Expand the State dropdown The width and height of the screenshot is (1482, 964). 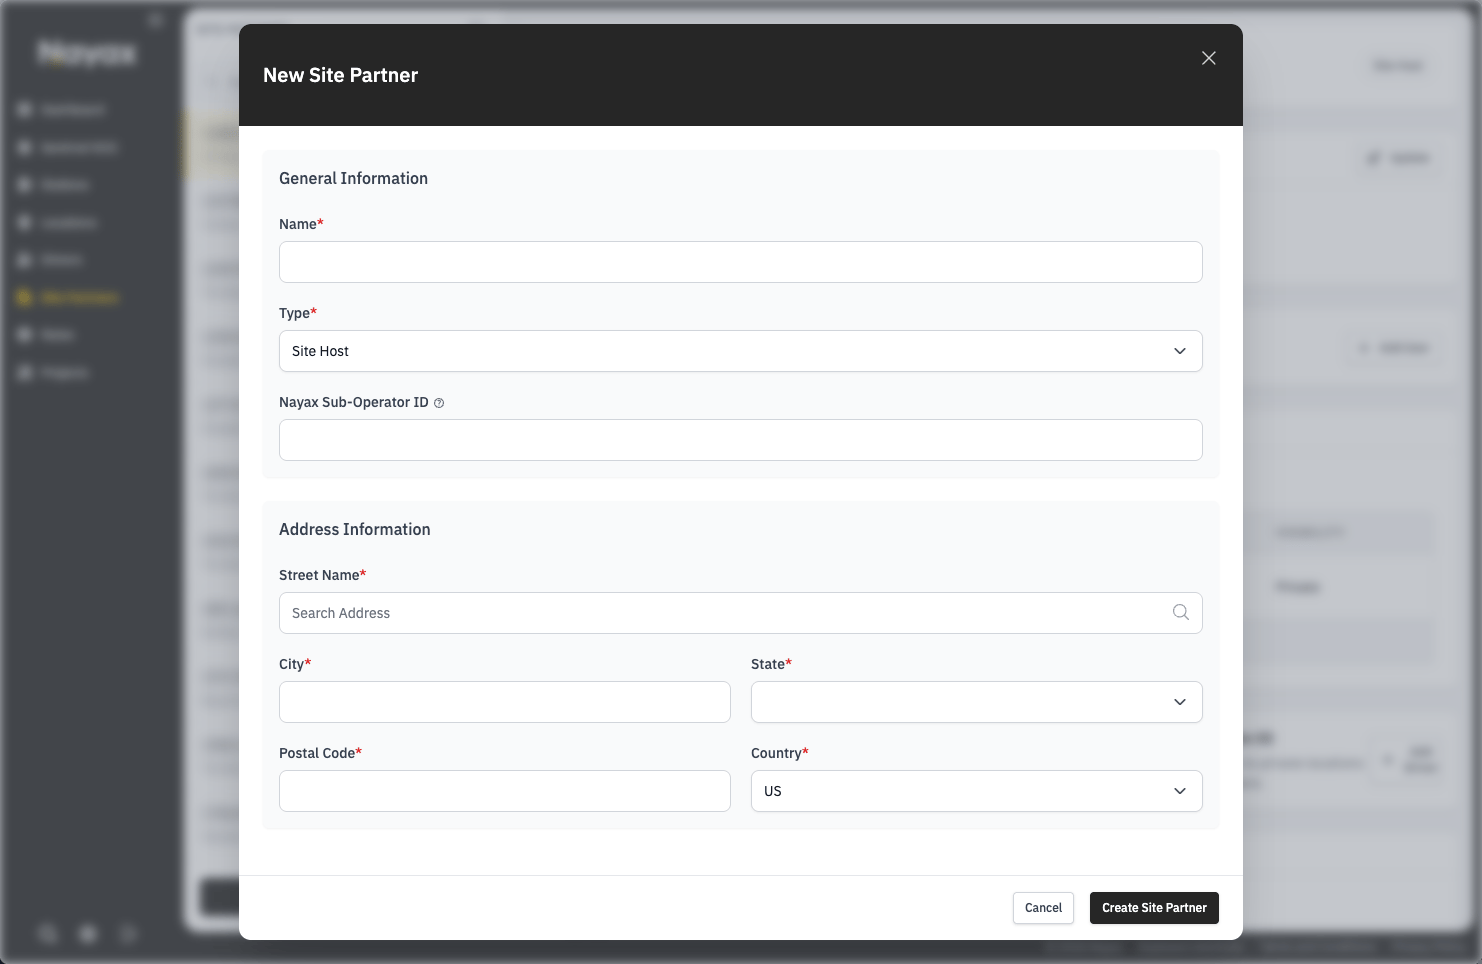point(976,702)
